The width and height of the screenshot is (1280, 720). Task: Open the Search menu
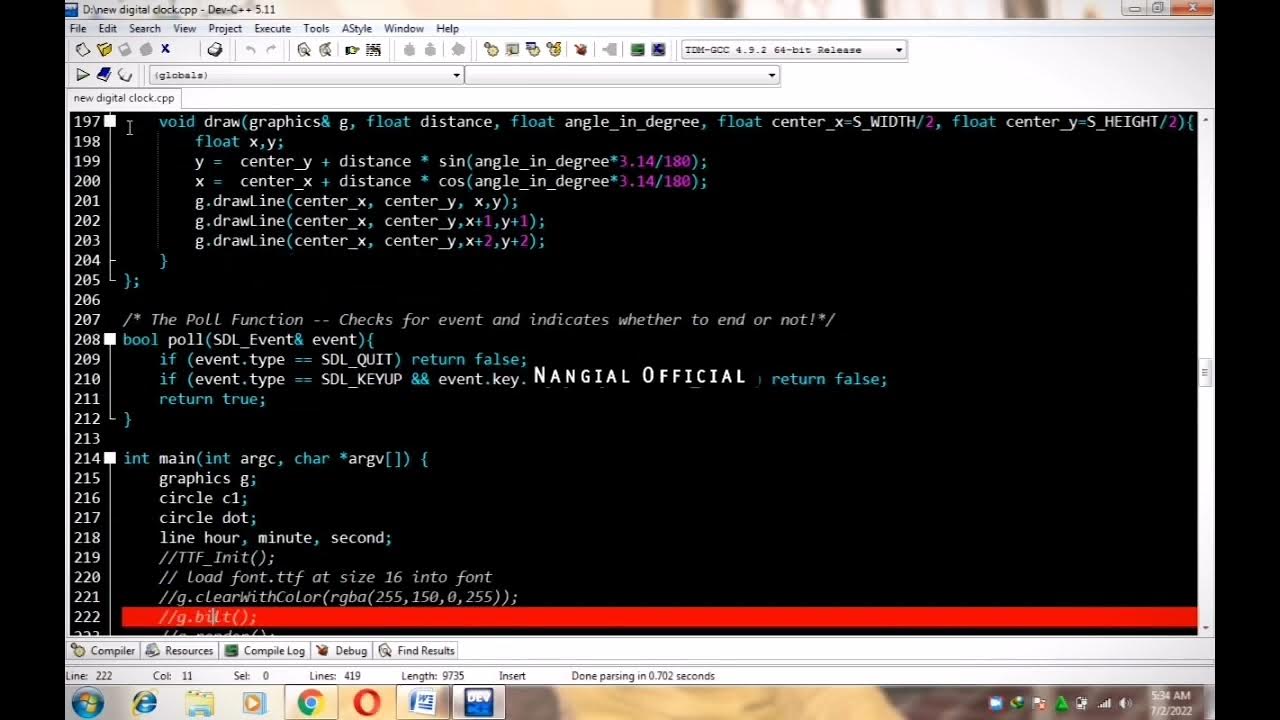pyautogui.click(x=145, y=28)
